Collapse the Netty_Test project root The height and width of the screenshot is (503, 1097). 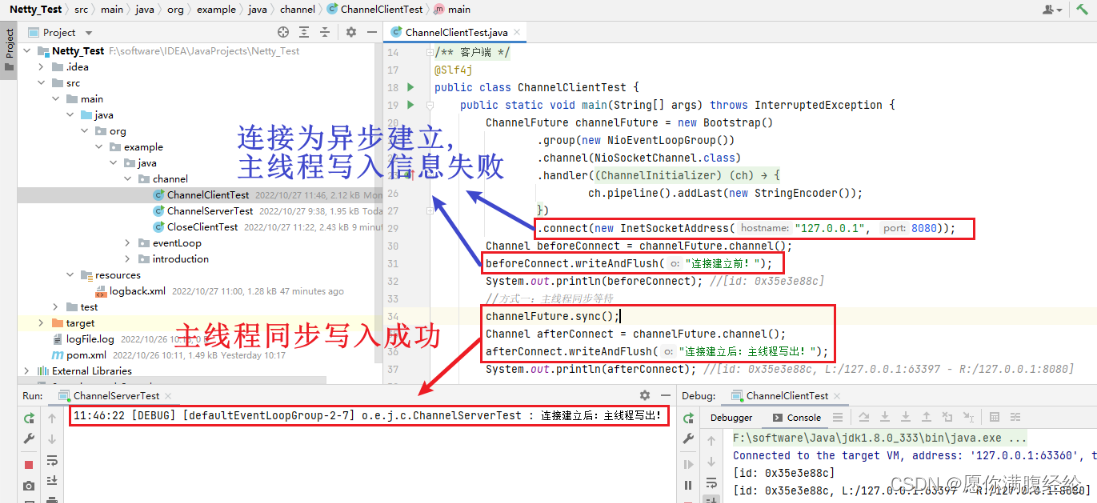27,51
